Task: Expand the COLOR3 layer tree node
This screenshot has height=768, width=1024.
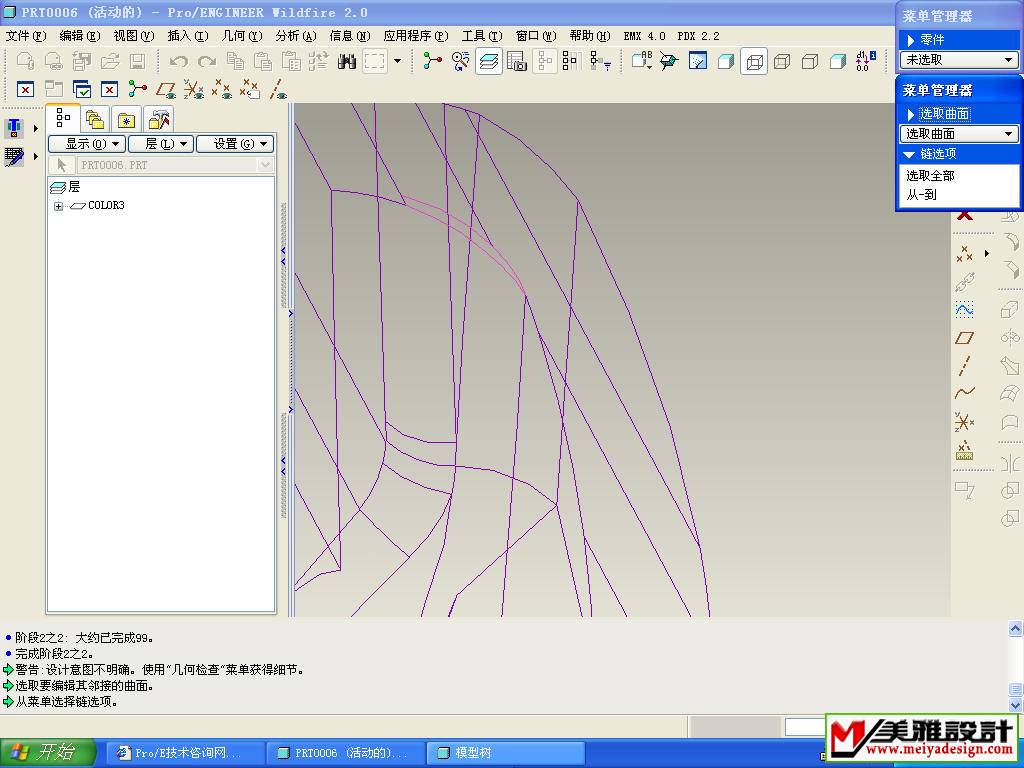Action: (x=59, y=206)
